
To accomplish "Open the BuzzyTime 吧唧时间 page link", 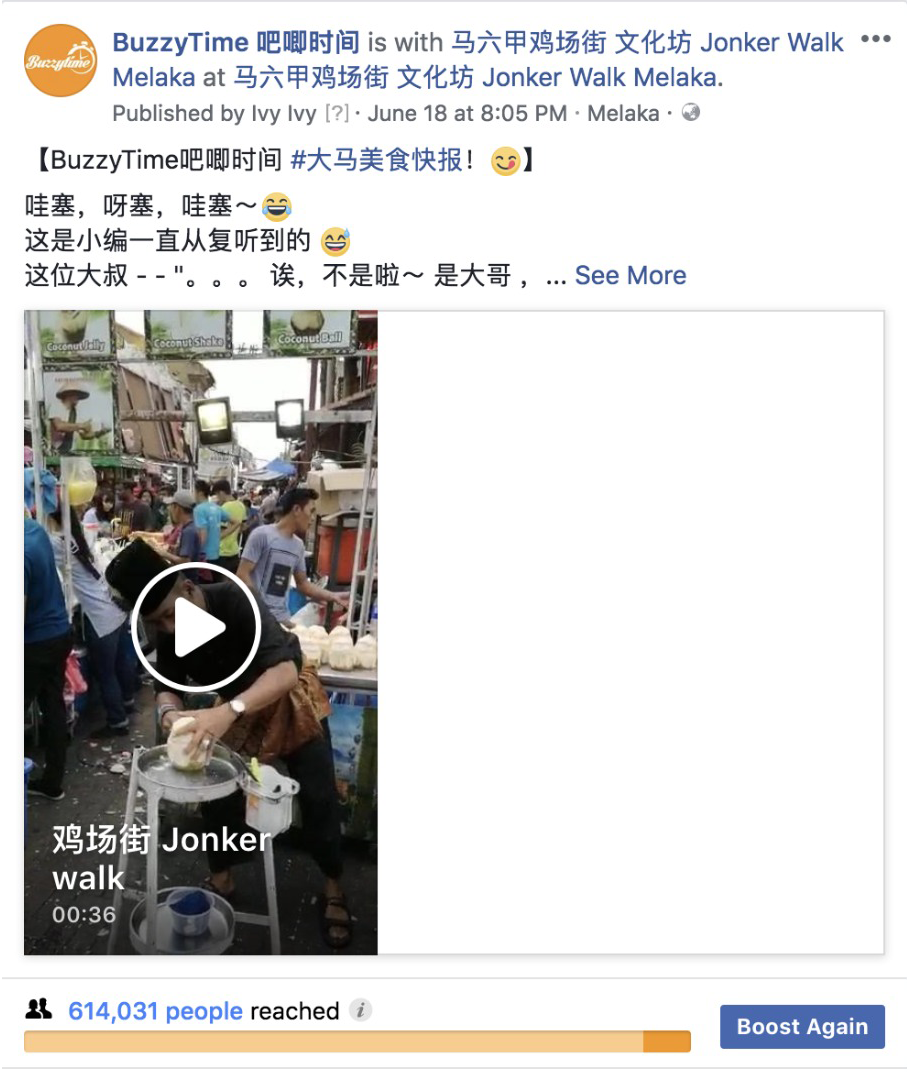I will tap(236, 43).
